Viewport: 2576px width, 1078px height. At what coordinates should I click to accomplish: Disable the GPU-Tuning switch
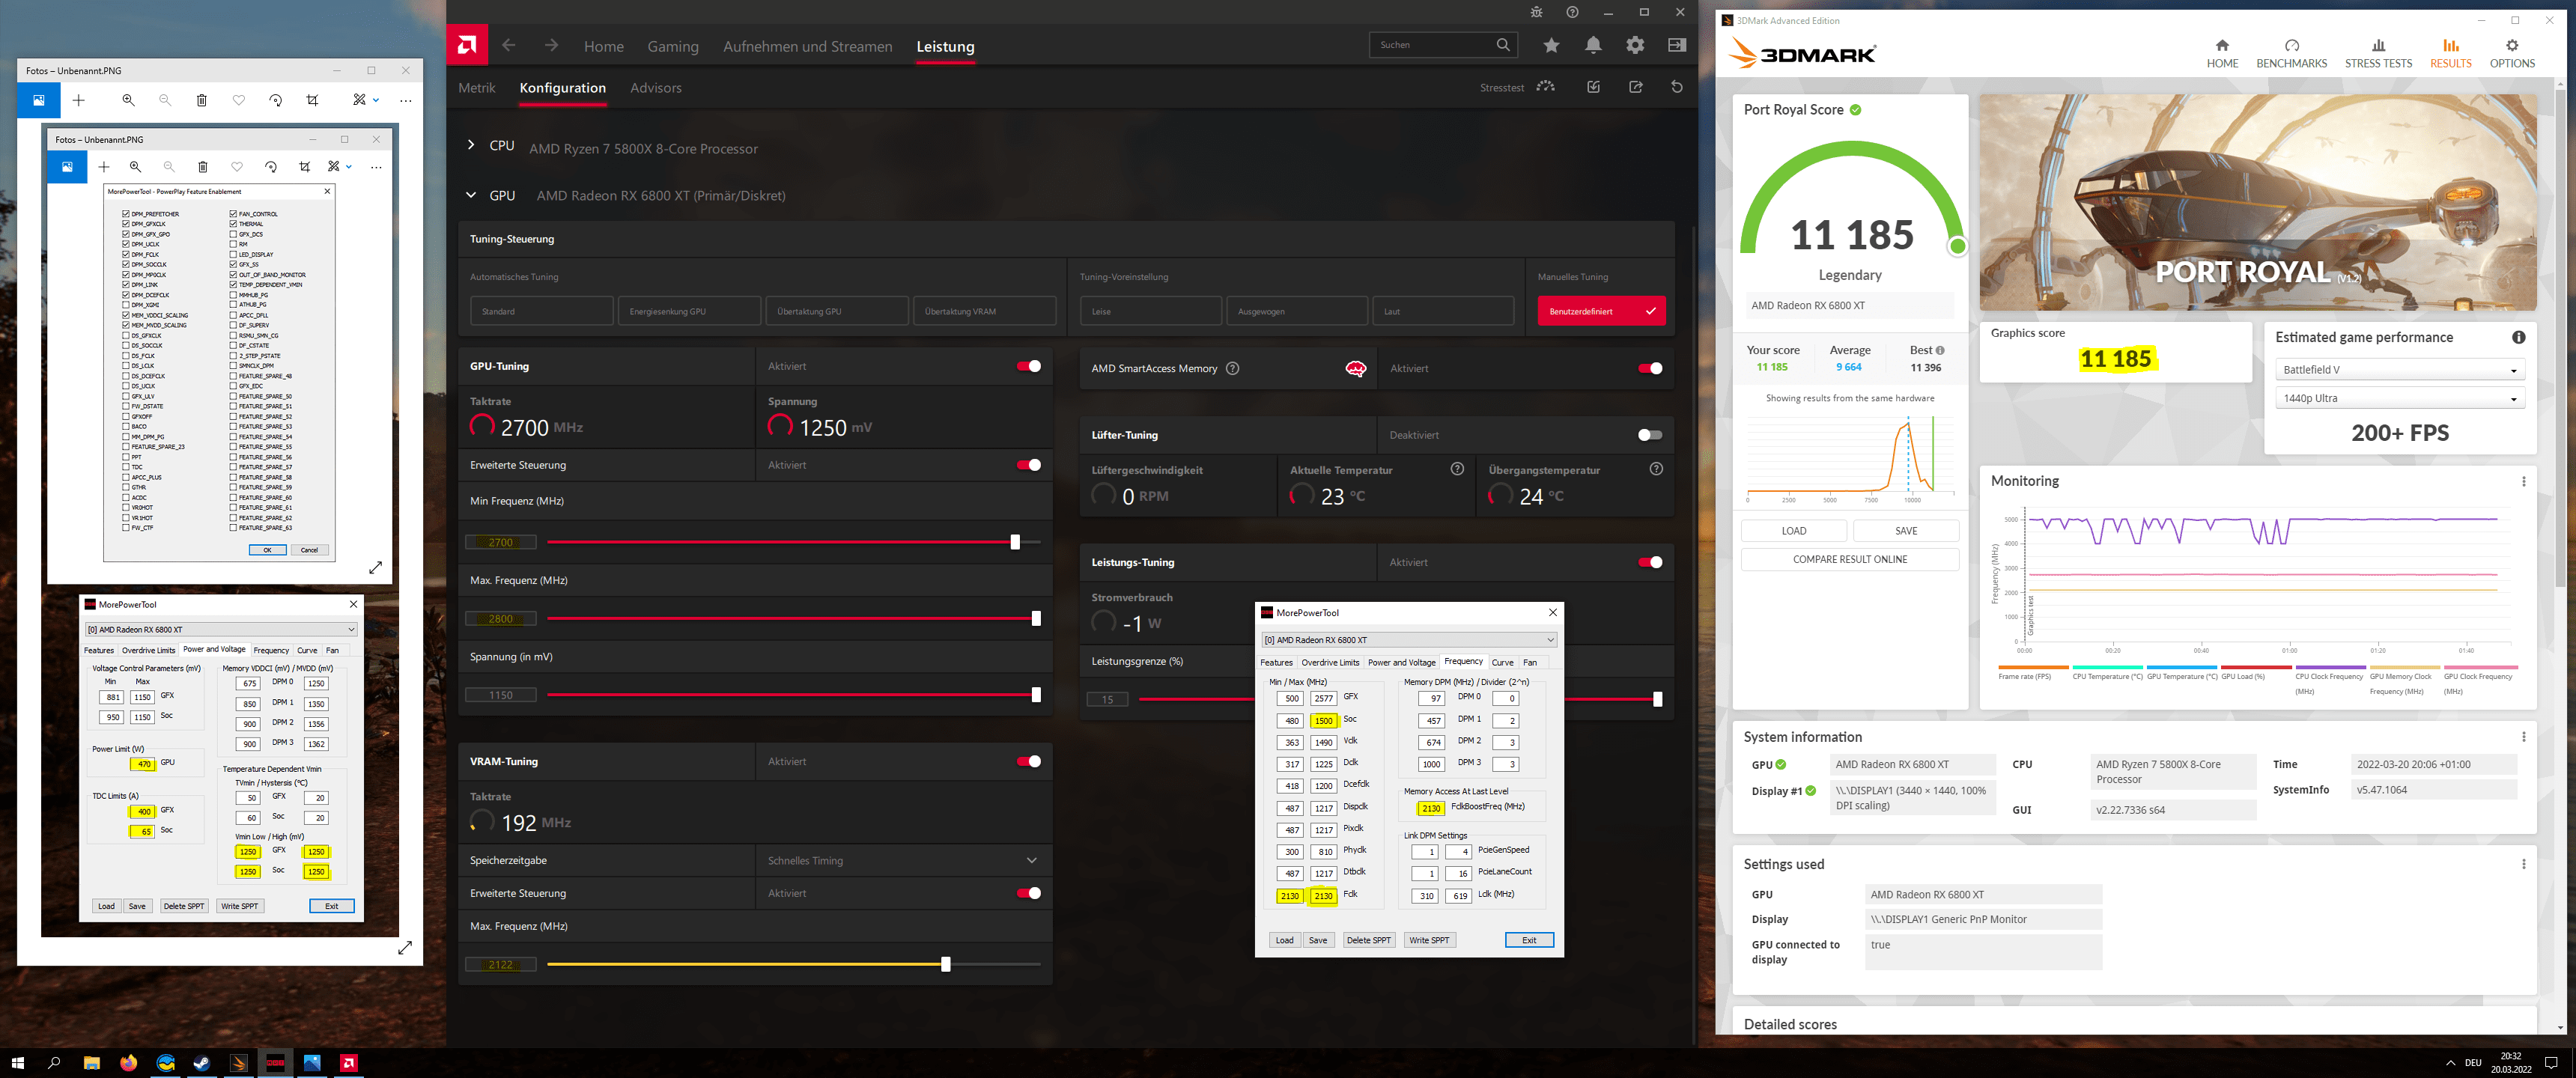(1029, 366)
